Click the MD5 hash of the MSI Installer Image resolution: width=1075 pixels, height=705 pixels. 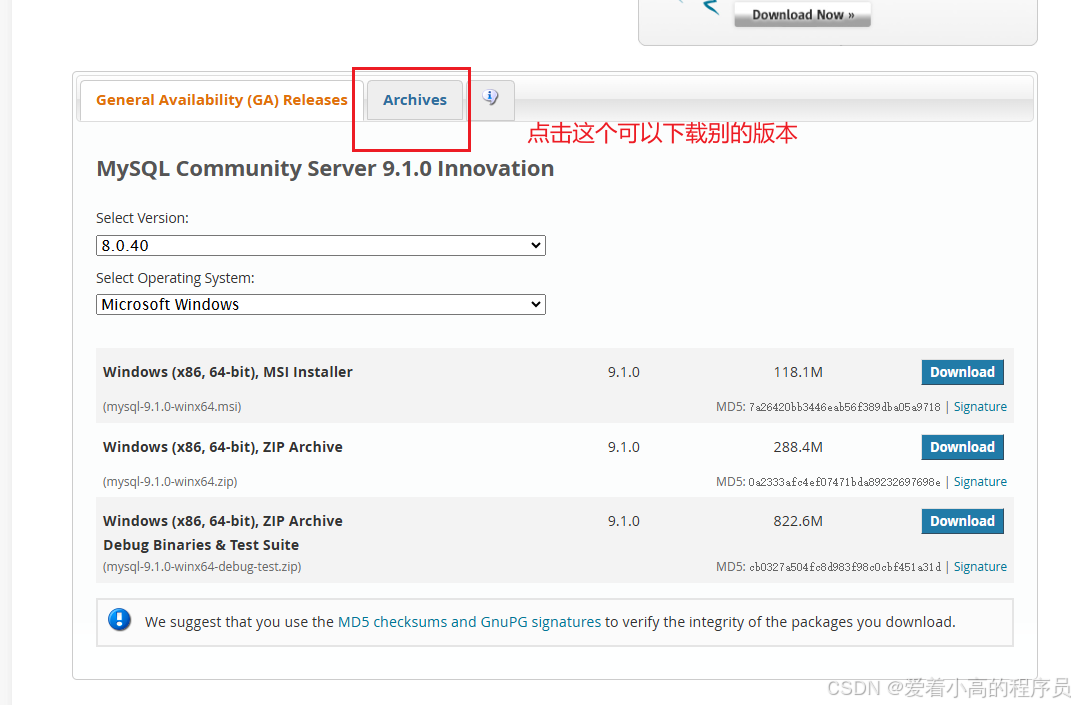[845, 407]
